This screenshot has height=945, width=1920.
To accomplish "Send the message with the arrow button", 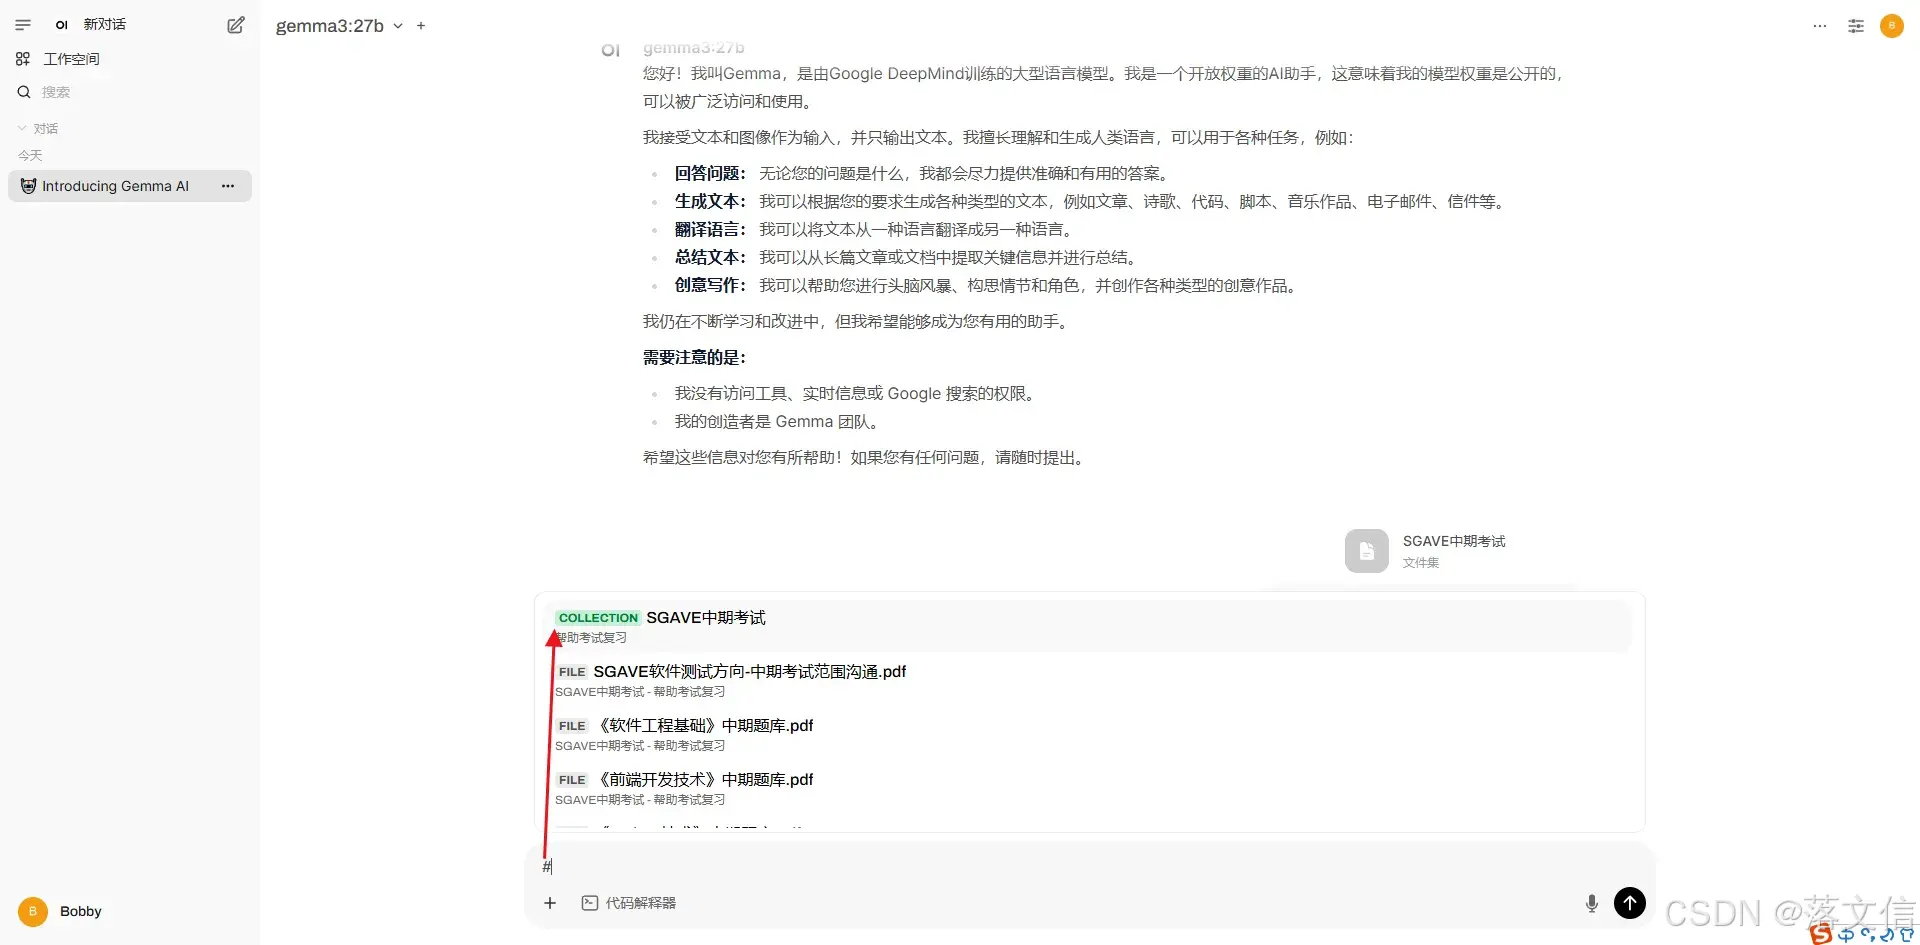I will coord(1630,903).
